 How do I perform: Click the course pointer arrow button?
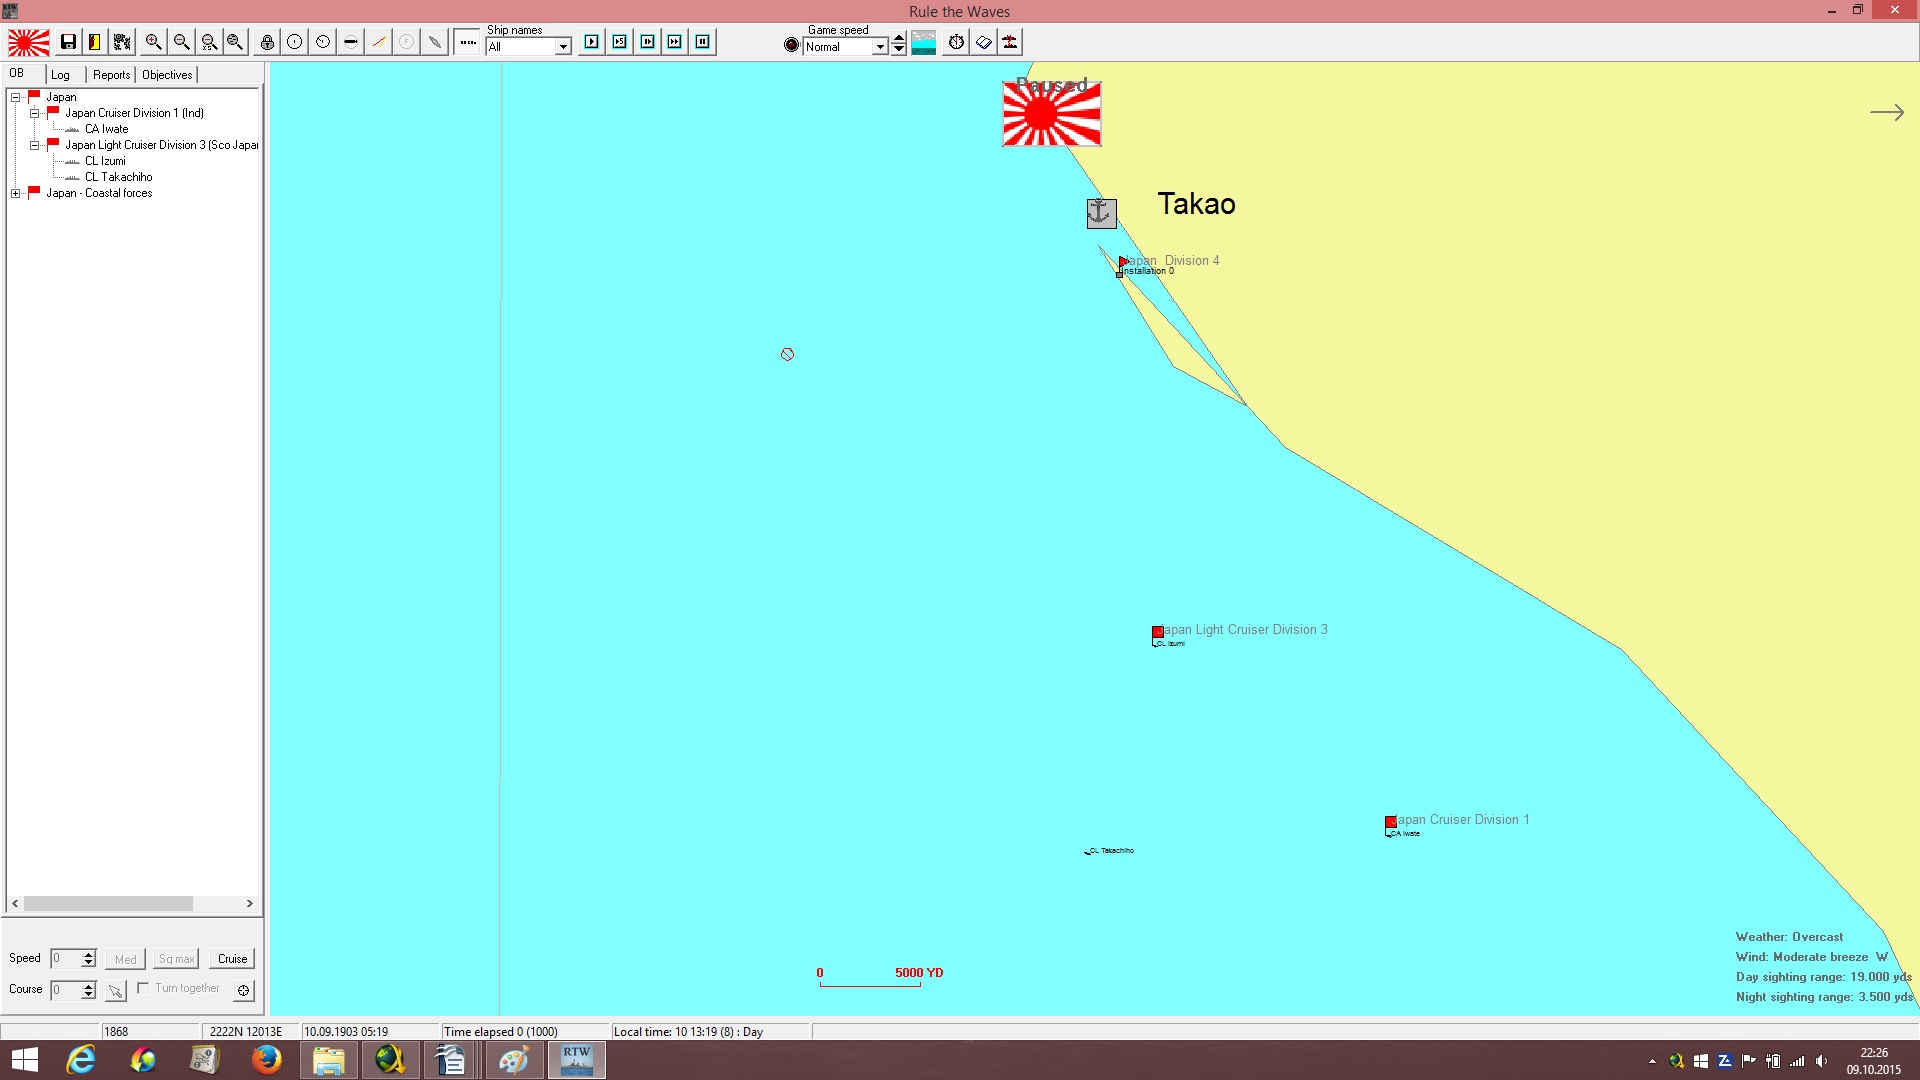[116, 991]
